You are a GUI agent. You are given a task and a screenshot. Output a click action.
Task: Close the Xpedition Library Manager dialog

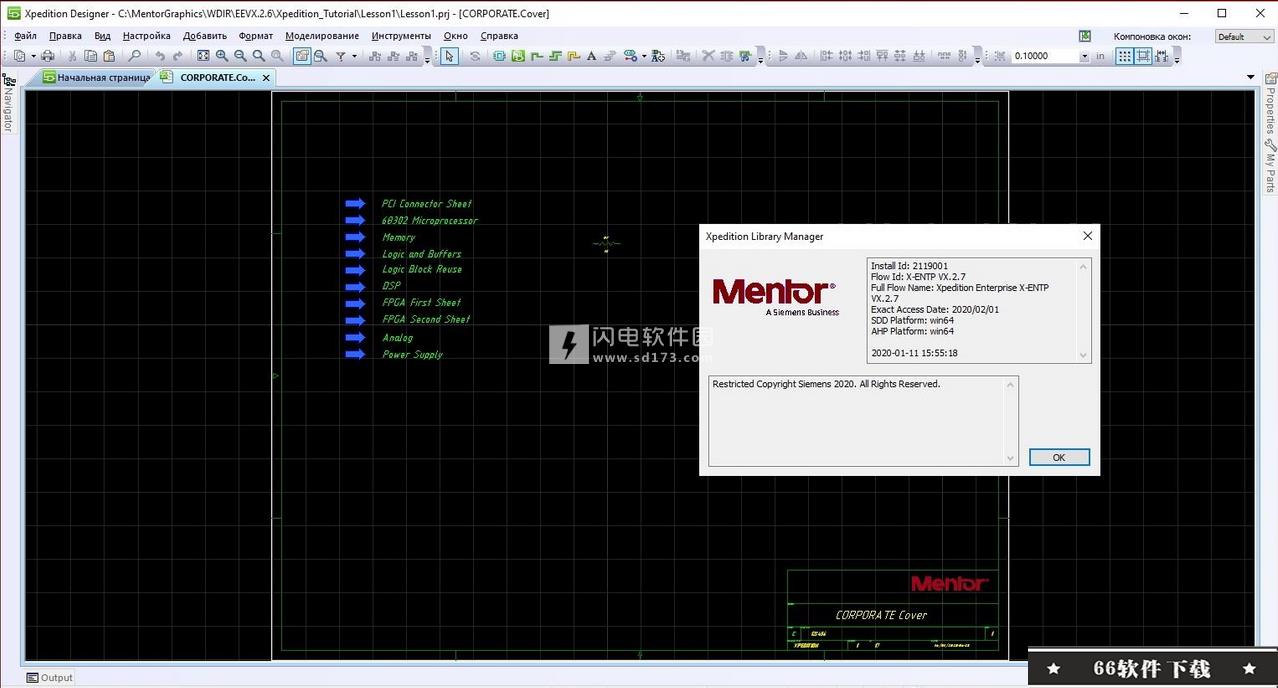[x=1087, y=236]
